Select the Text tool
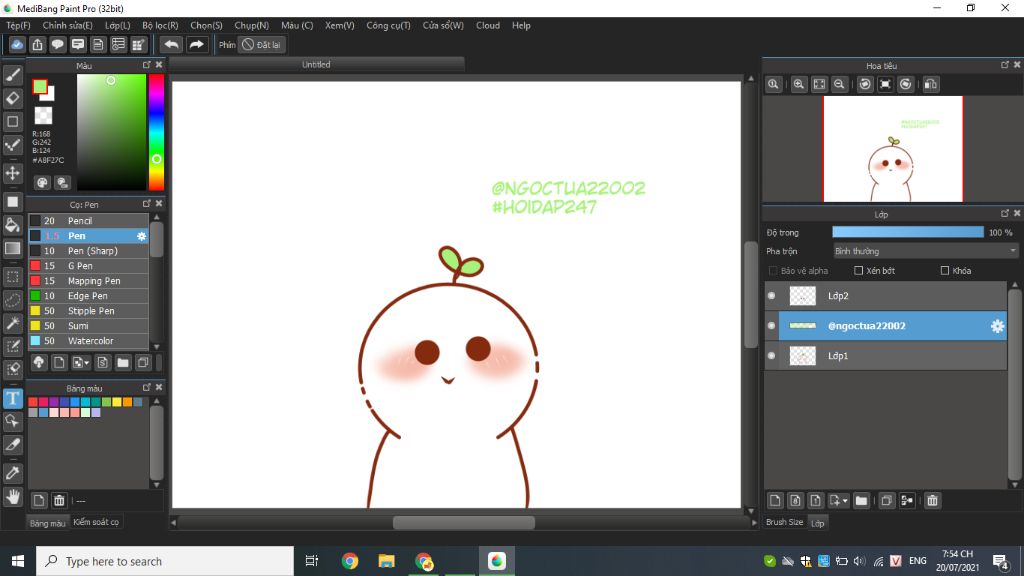The image size is (1024, 576). (x=12, y=398)
